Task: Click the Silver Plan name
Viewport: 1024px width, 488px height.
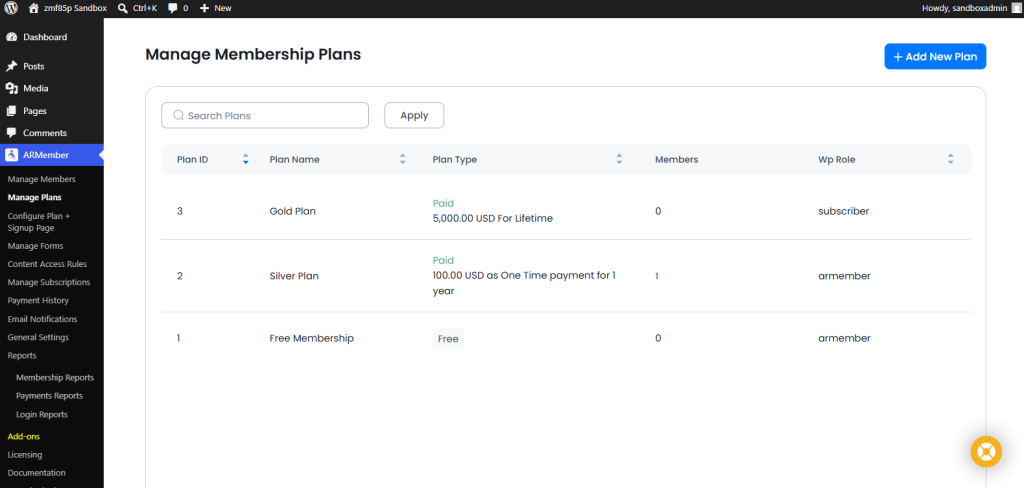Action: (x=294, y=276)
